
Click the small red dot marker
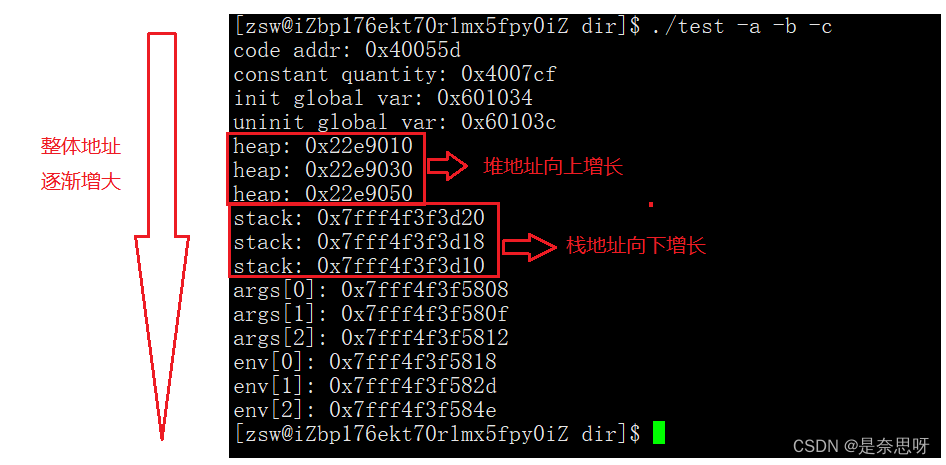[651, 204]
